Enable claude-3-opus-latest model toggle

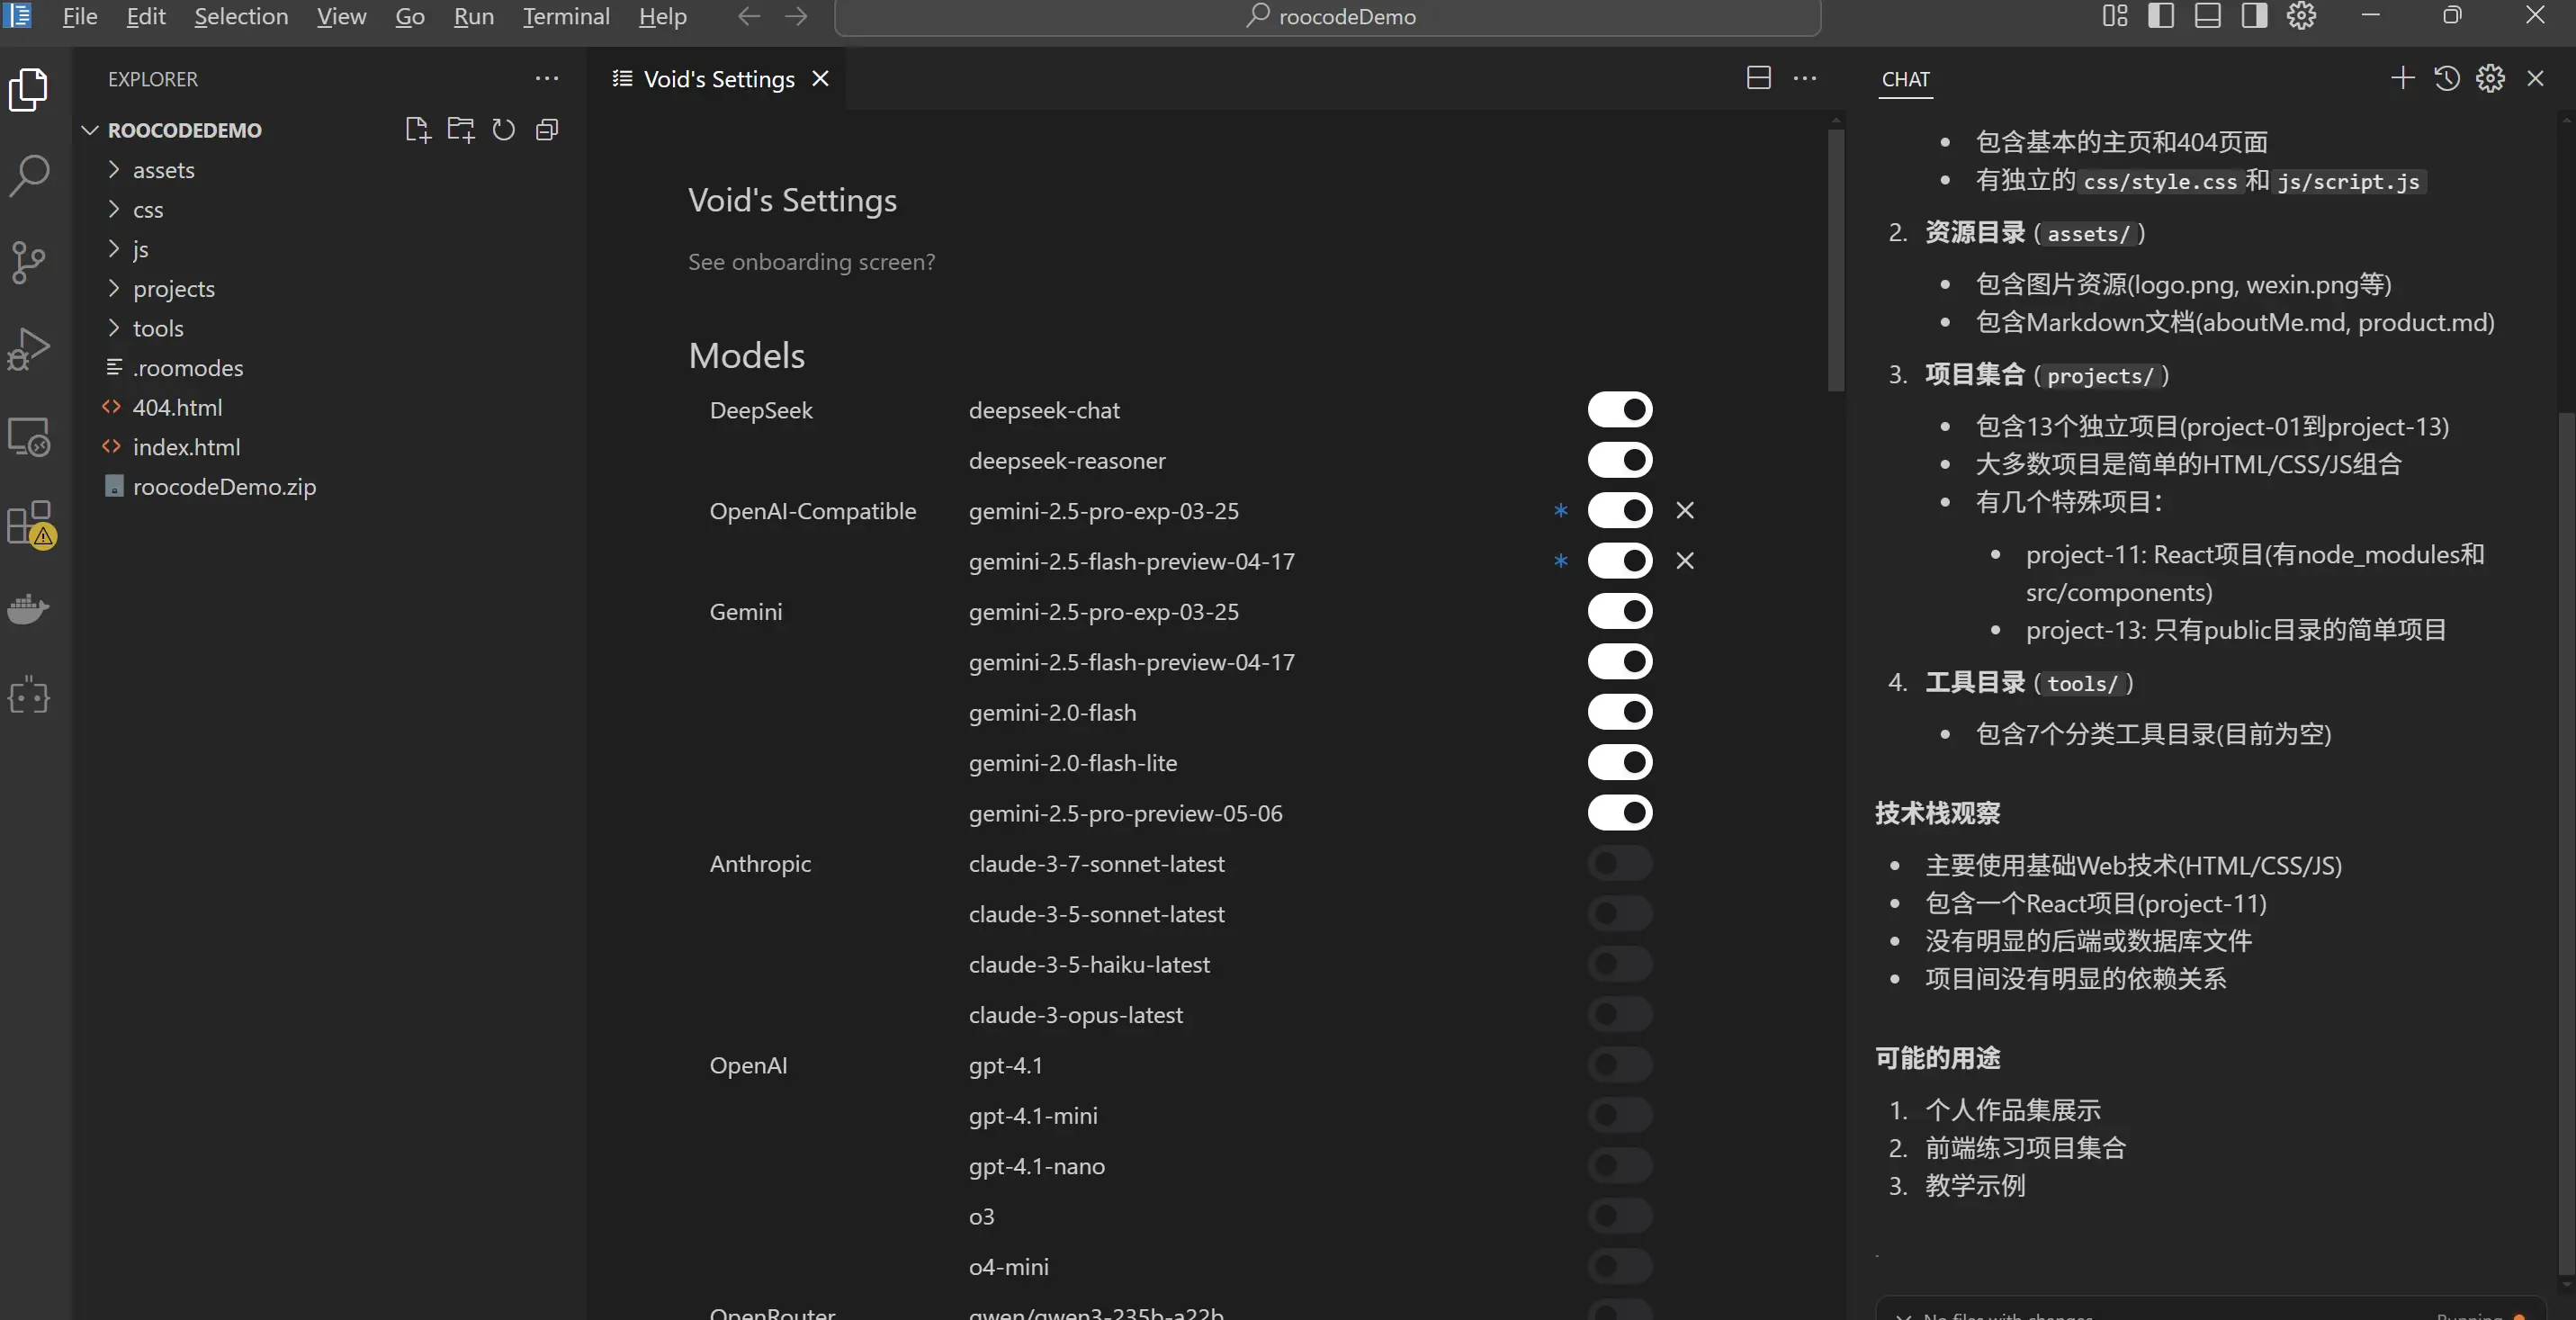1620,1014
